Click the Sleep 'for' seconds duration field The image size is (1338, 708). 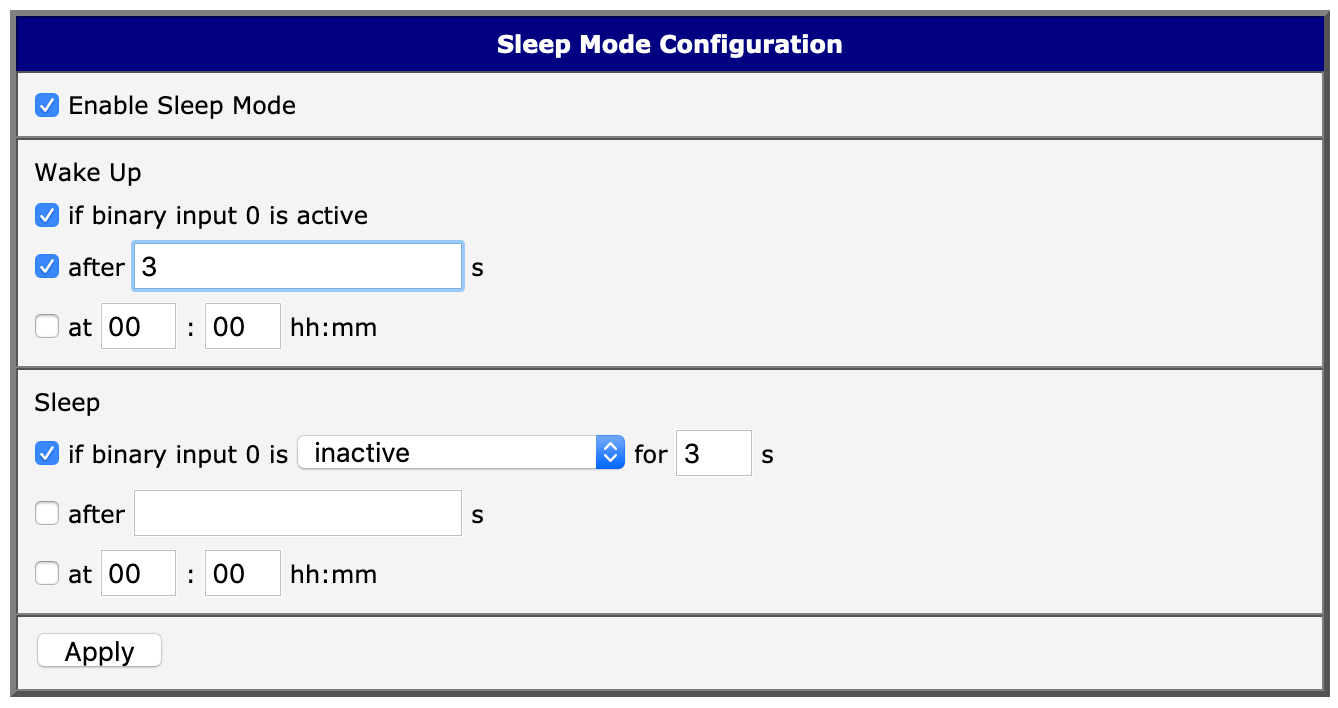(713, 454)
